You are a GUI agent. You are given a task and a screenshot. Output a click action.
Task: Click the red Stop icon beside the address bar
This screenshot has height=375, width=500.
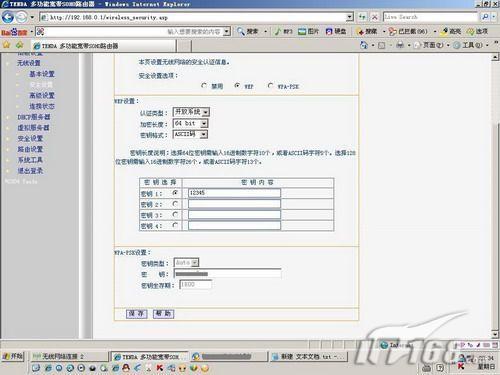tap(375, 17)
